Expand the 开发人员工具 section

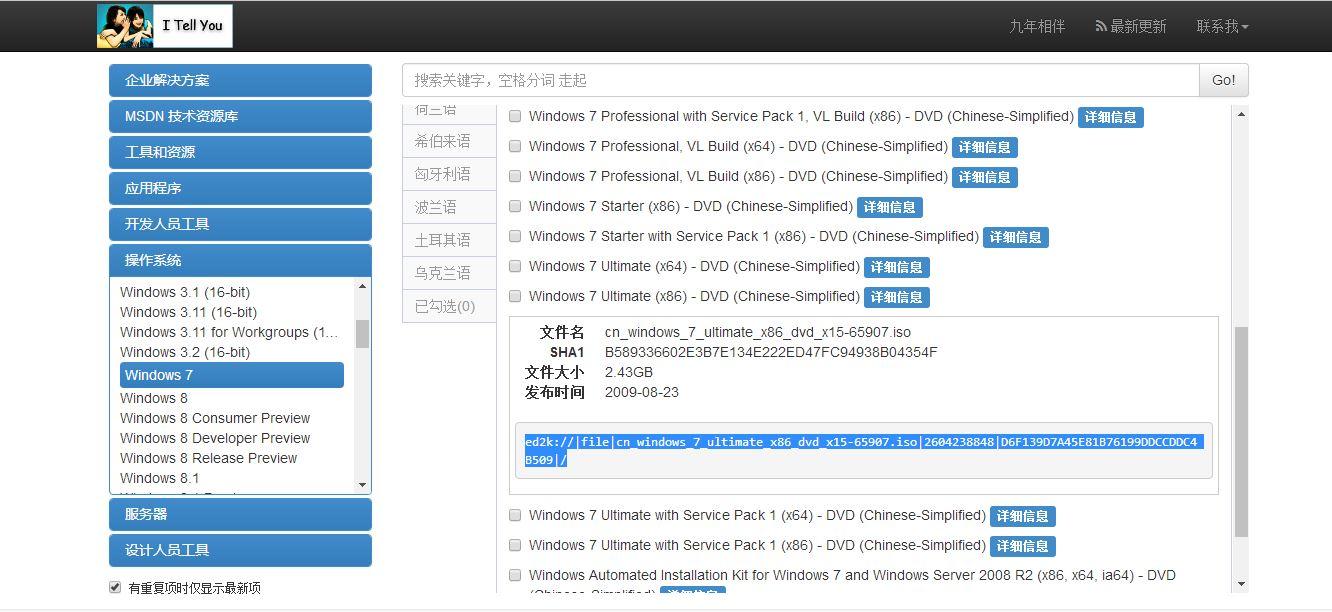(x=240, y=224)
